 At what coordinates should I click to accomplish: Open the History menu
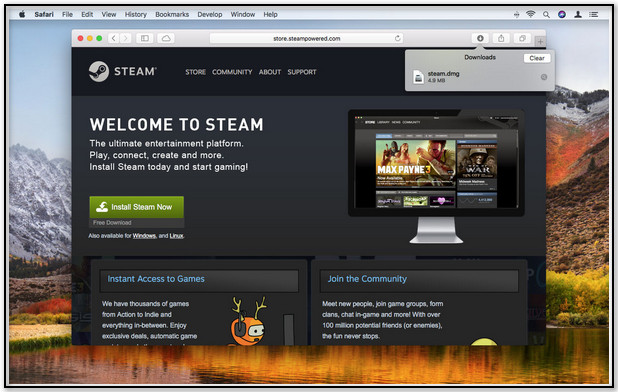(136, 15)
